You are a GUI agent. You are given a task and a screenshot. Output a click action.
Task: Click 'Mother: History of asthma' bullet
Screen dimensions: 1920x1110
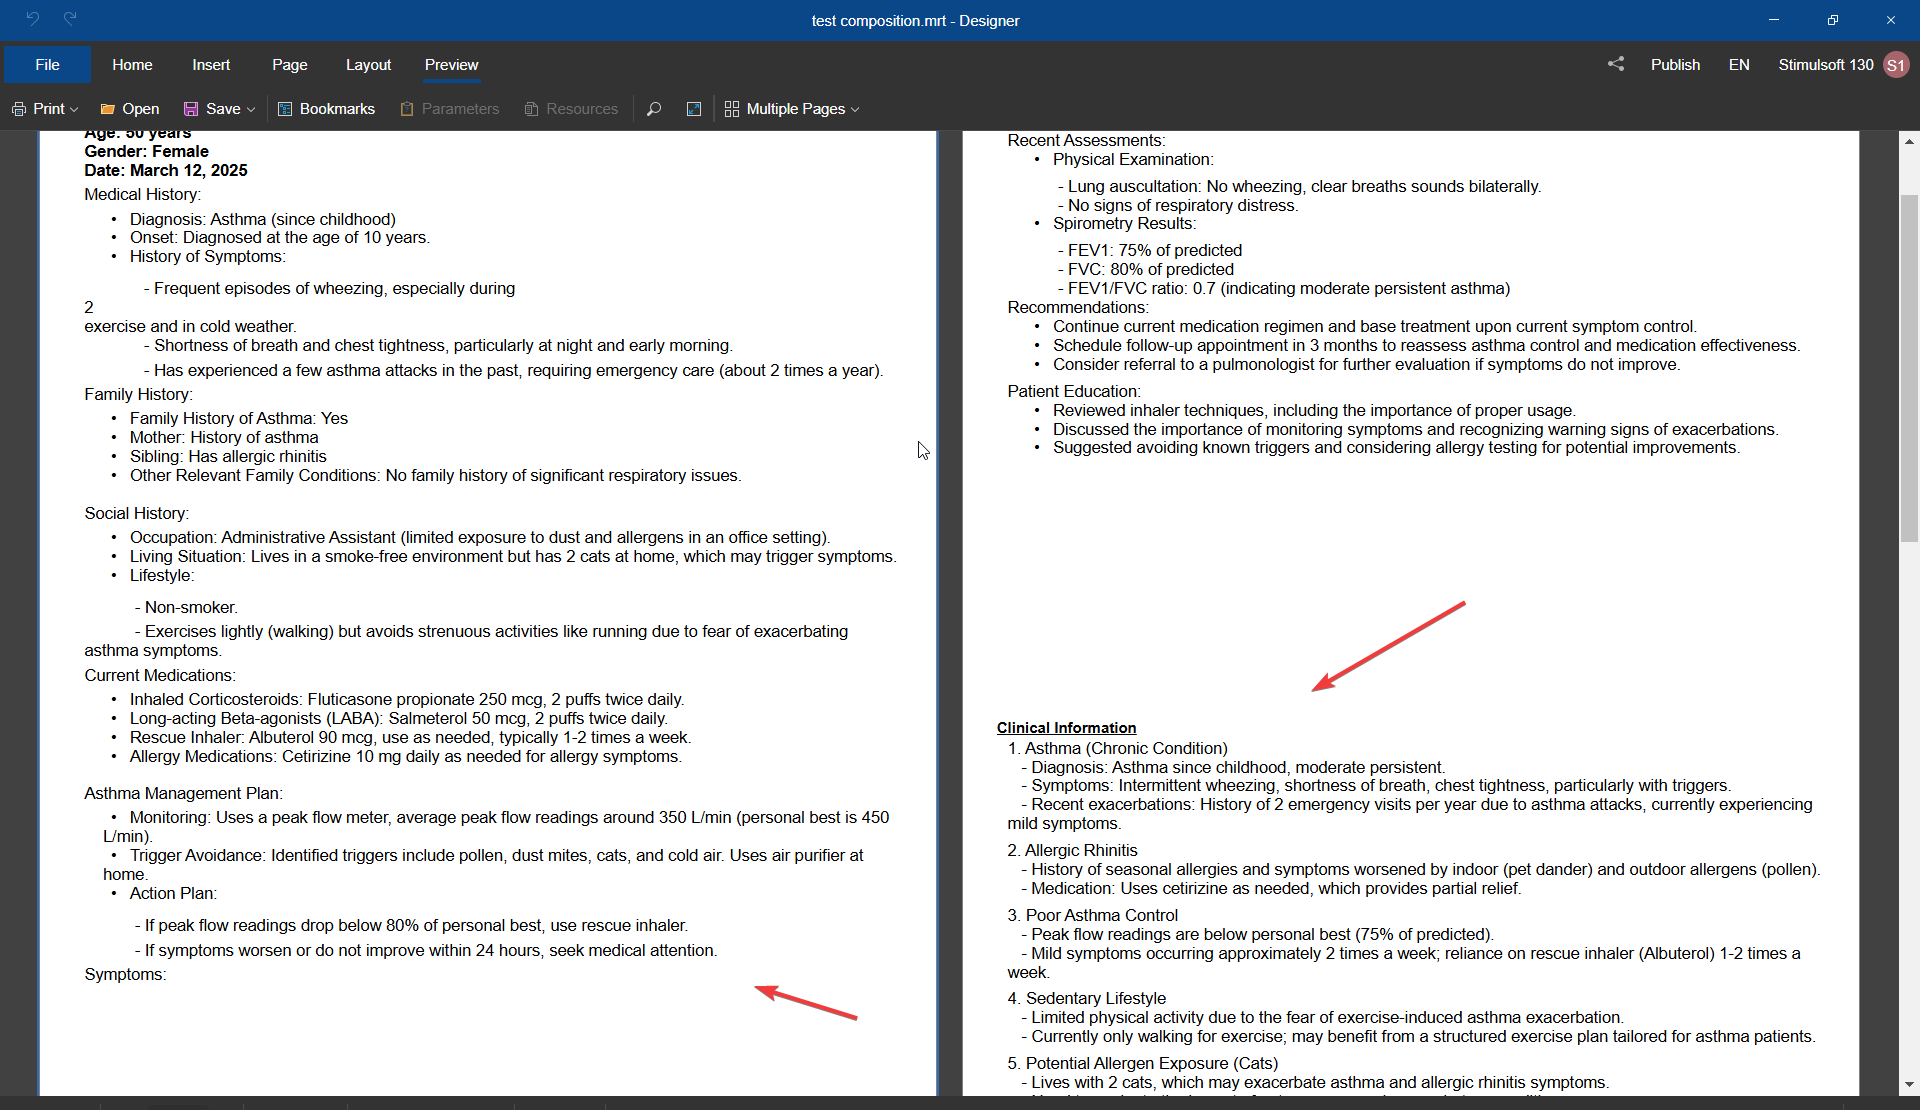(x=224, y=437)
